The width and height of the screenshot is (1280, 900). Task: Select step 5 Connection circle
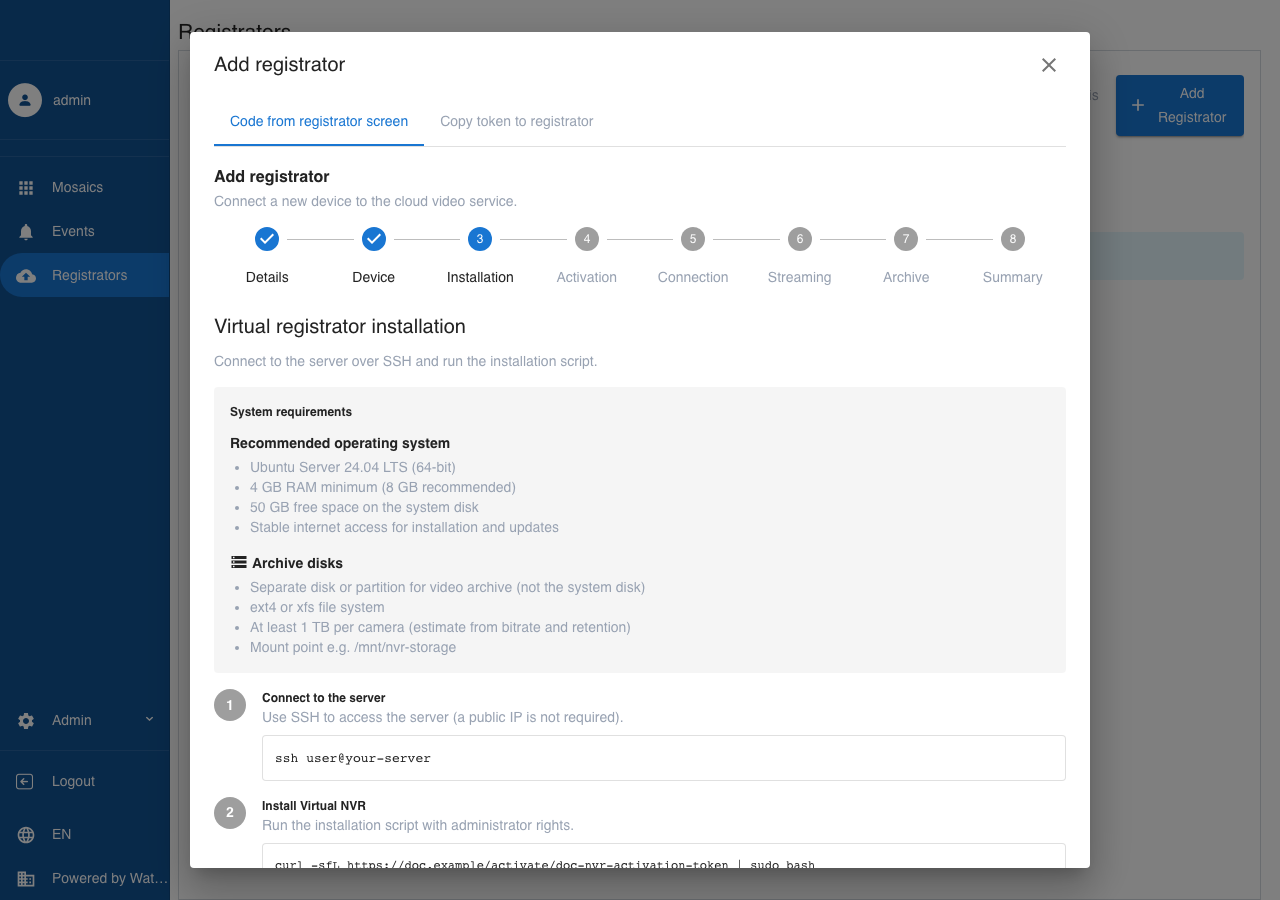(693, 239)
